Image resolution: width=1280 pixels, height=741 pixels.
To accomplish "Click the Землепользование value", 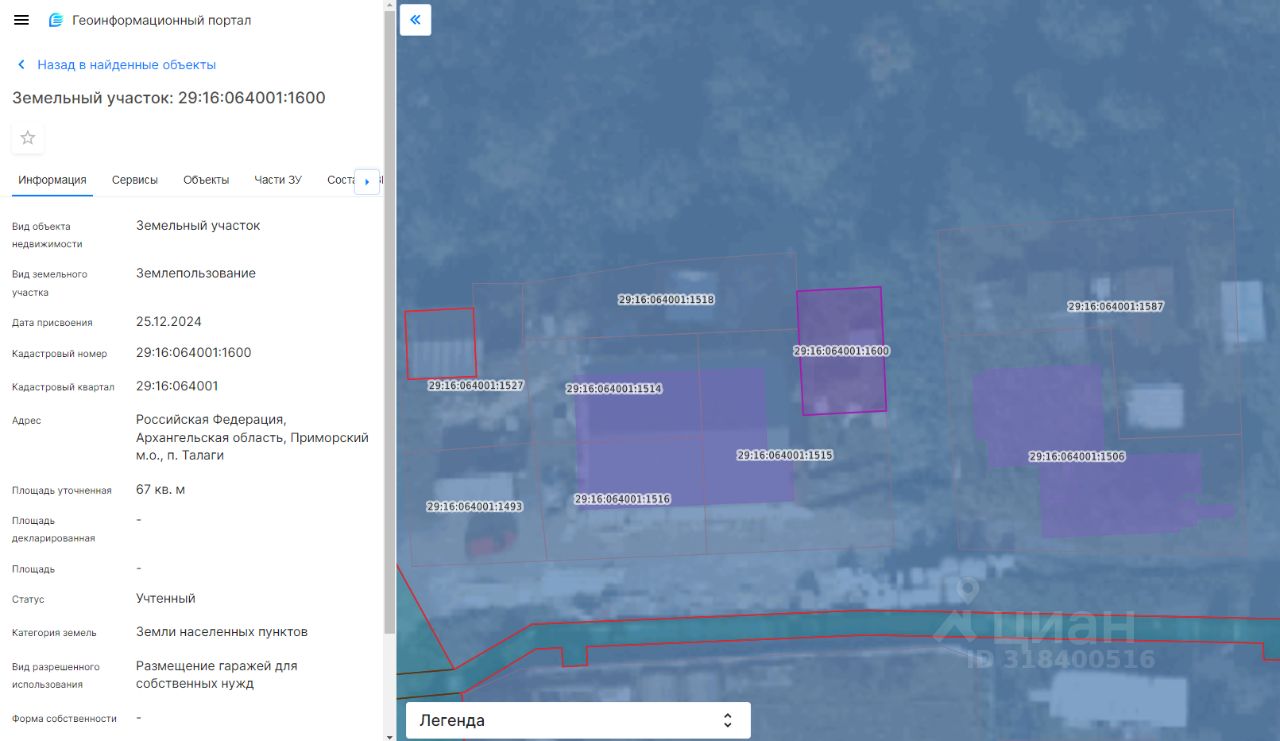I will [196, 274].
